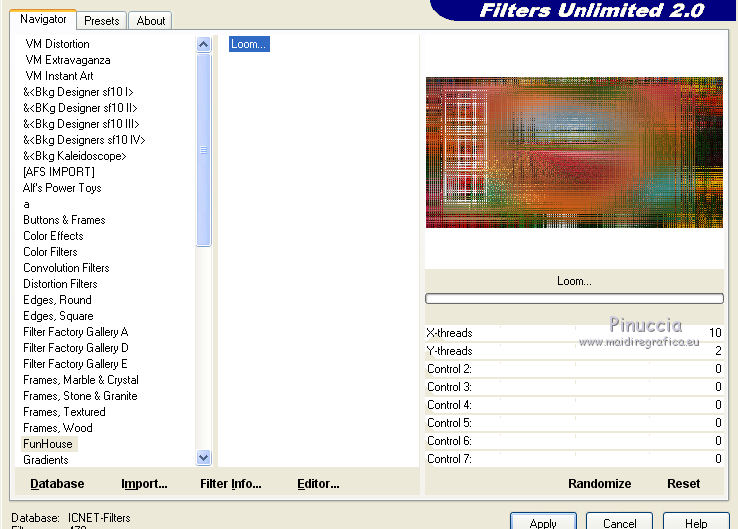Apply the Loom filter
This screenshot has width=738, height=529.
tap(543, 522)
